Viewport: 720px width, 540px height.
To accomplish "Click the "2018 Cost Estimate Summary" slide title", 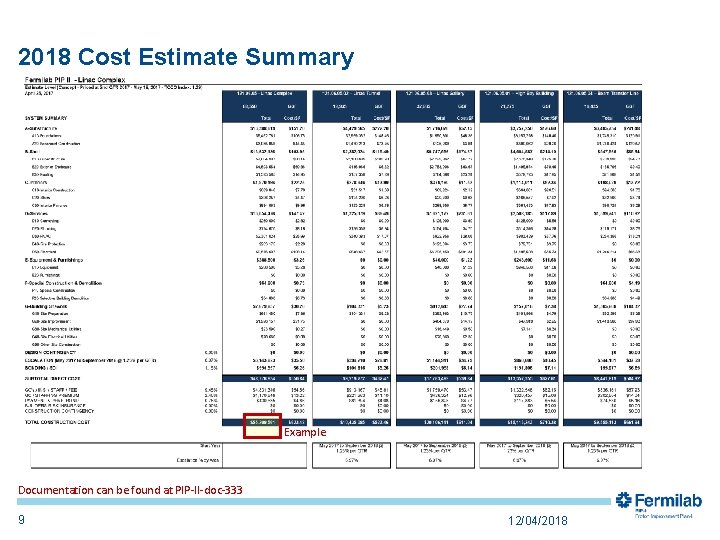I will point(186,57).
